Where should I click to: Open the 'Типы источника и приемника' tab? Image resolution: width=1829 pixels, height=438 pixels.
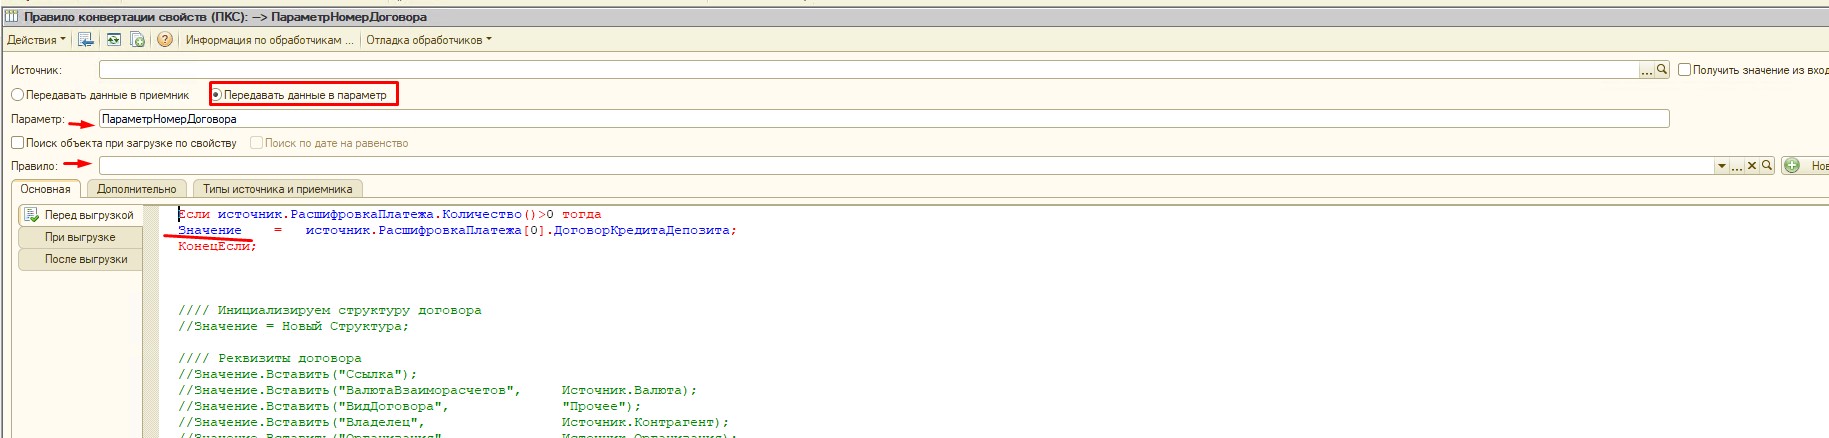click(277, 189)
